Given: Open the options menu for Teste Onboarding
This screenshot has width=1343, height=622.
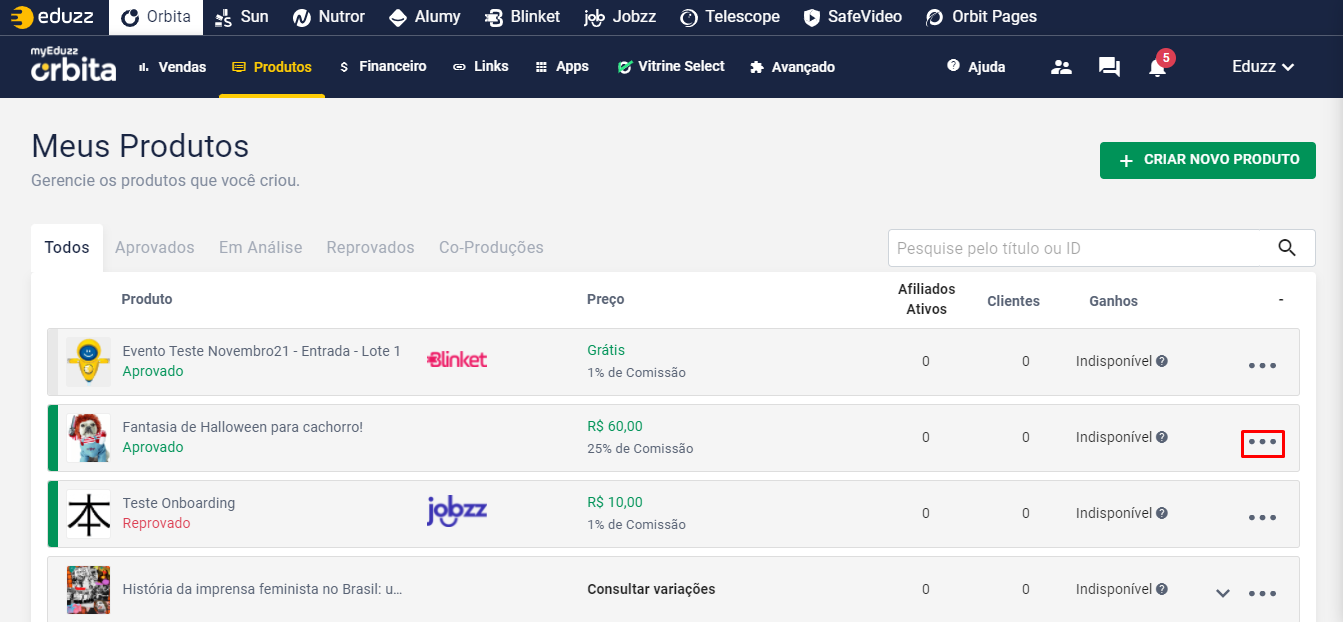Looking at the screenshot, I should [x=1262, y=518].
